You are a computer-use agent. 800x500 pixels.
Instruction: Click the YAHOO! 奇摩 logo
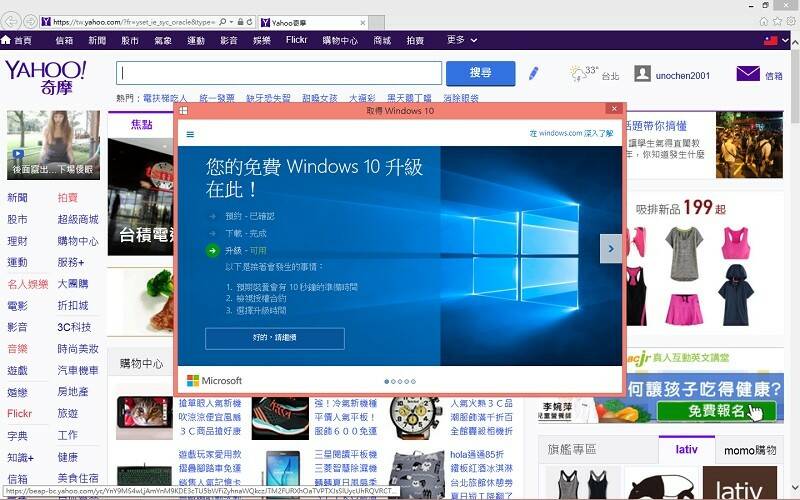[x=46, y=77]
